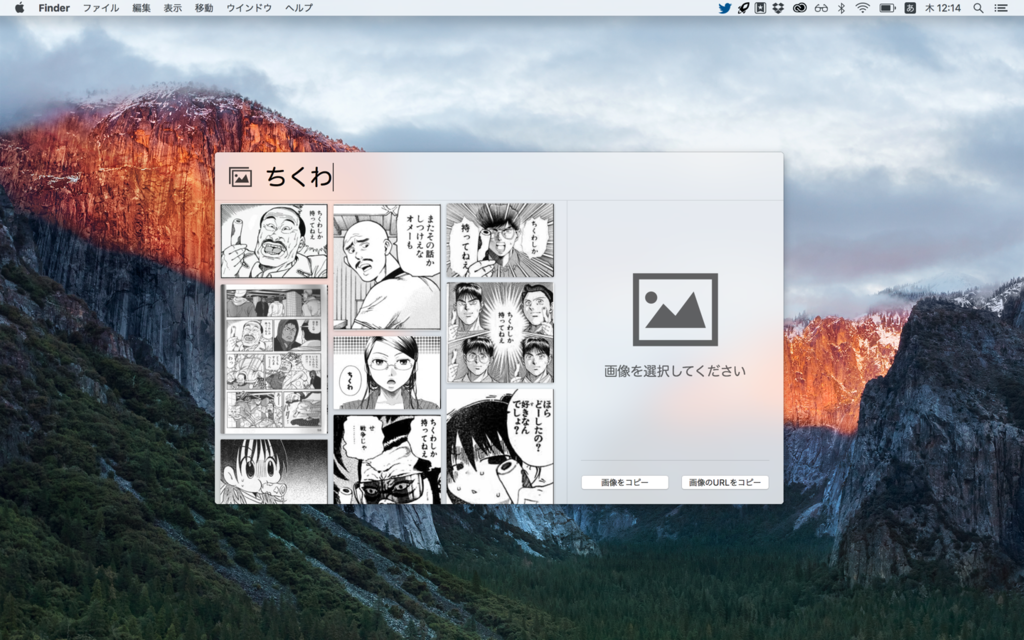Select spiky-haired man chikuwa-to-eye thumbnail
Image resolution: width=1024 pixels, height=640 pixels.
[x=500, y=240]
